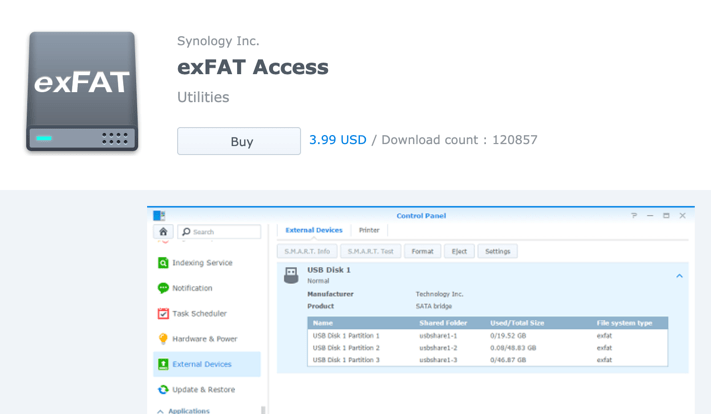Switch to the External Devices tab

(314, 230)
